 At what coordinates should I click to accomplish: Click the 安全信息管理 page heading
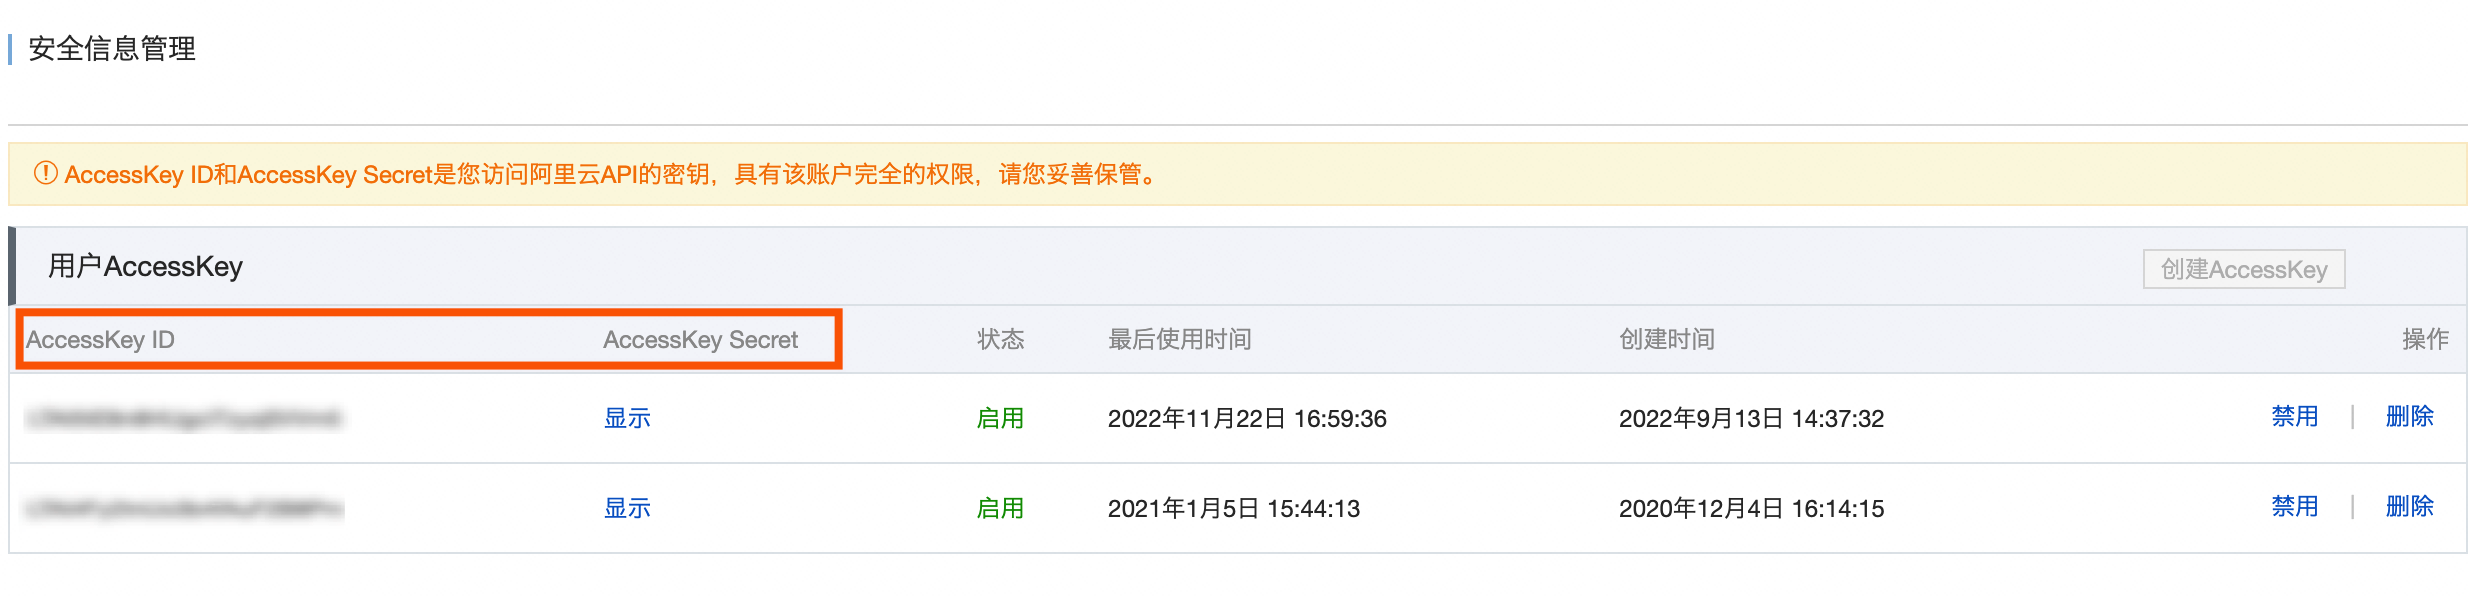pos(112,49)
